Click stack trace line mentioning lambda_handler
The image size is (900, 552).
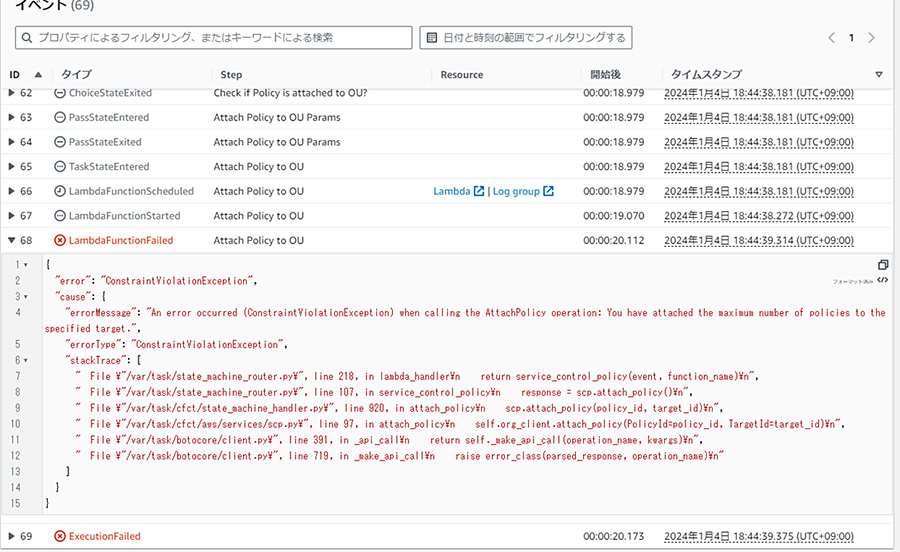click(417, 376)
